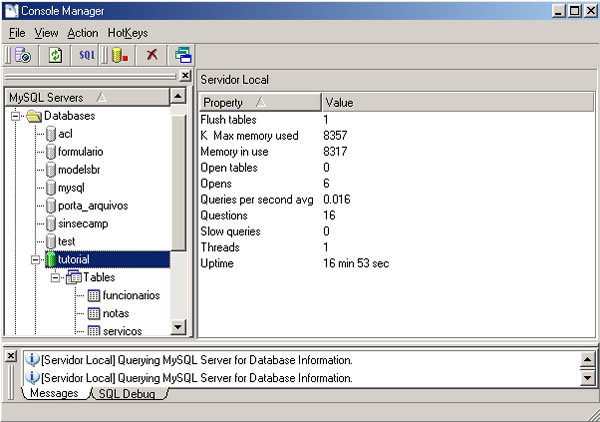
Task: Maximize the Console Manager window
Action: [575, 11]
